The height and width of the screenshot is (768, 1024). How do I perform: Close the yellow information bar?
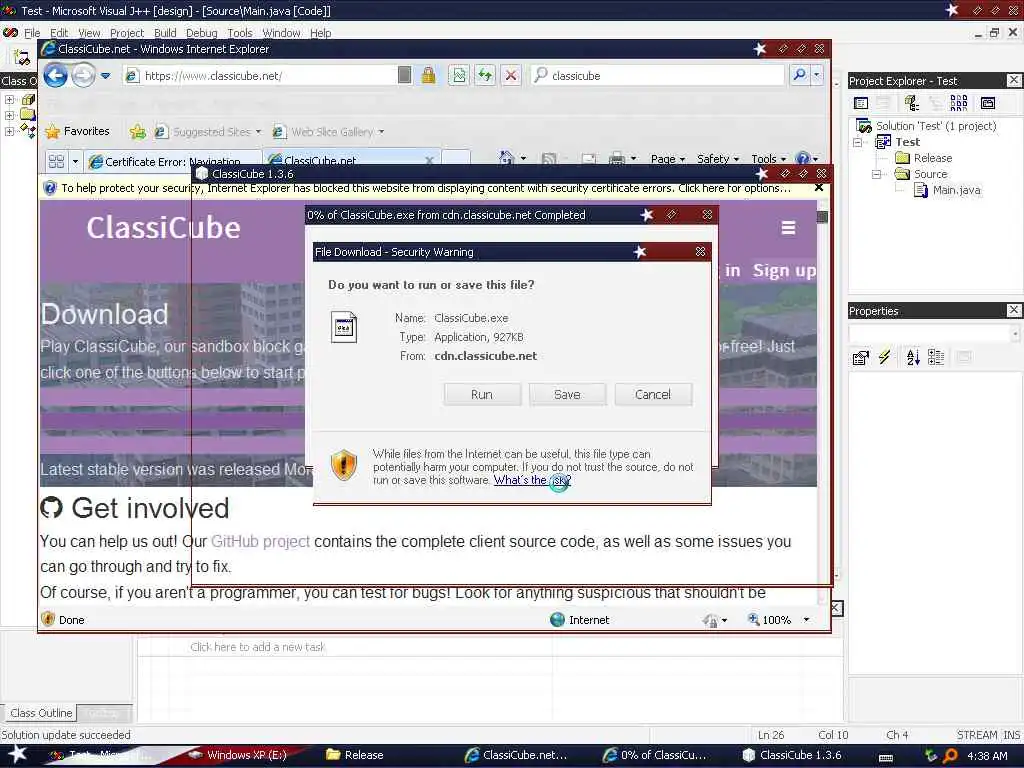819,188
